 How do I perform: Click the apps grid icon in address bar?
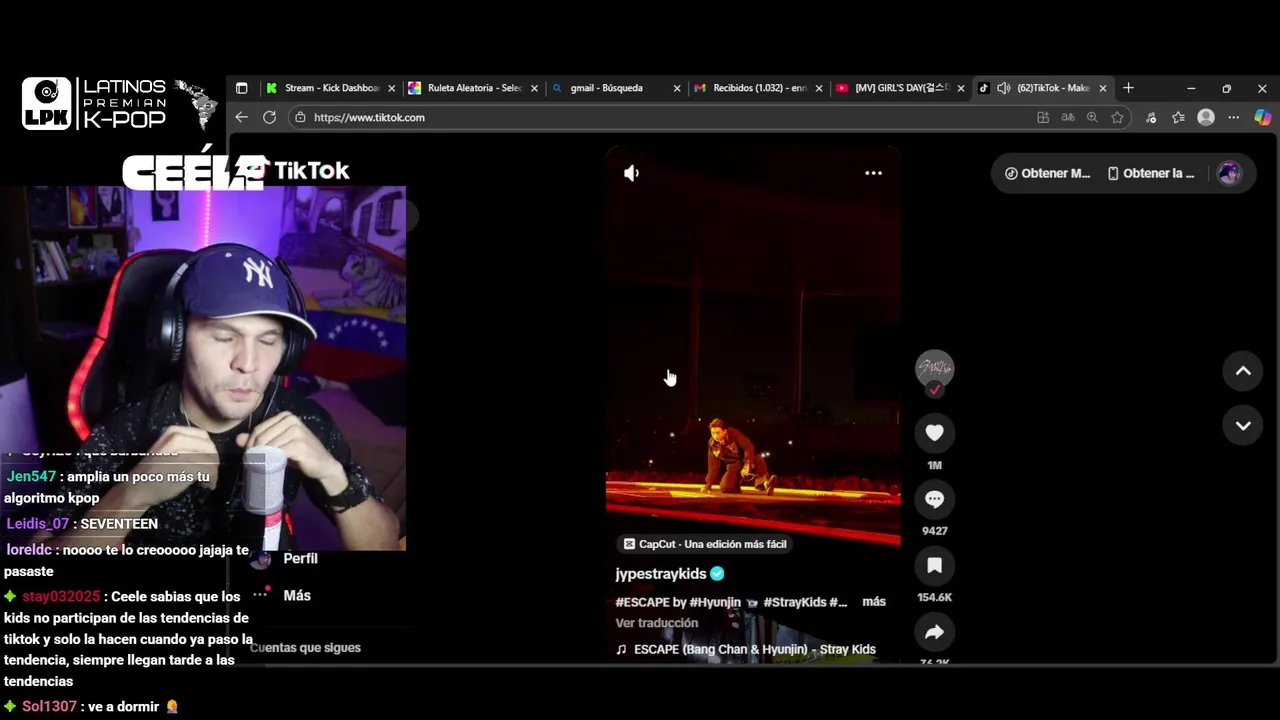coord(1043,117)
